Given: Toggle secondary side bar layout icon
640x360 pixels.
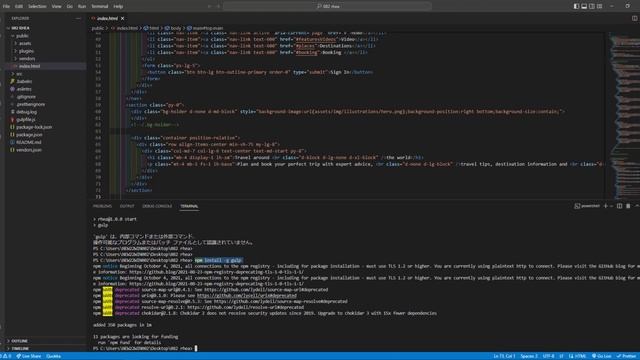Looking at the screenshot, I should 592,6.
